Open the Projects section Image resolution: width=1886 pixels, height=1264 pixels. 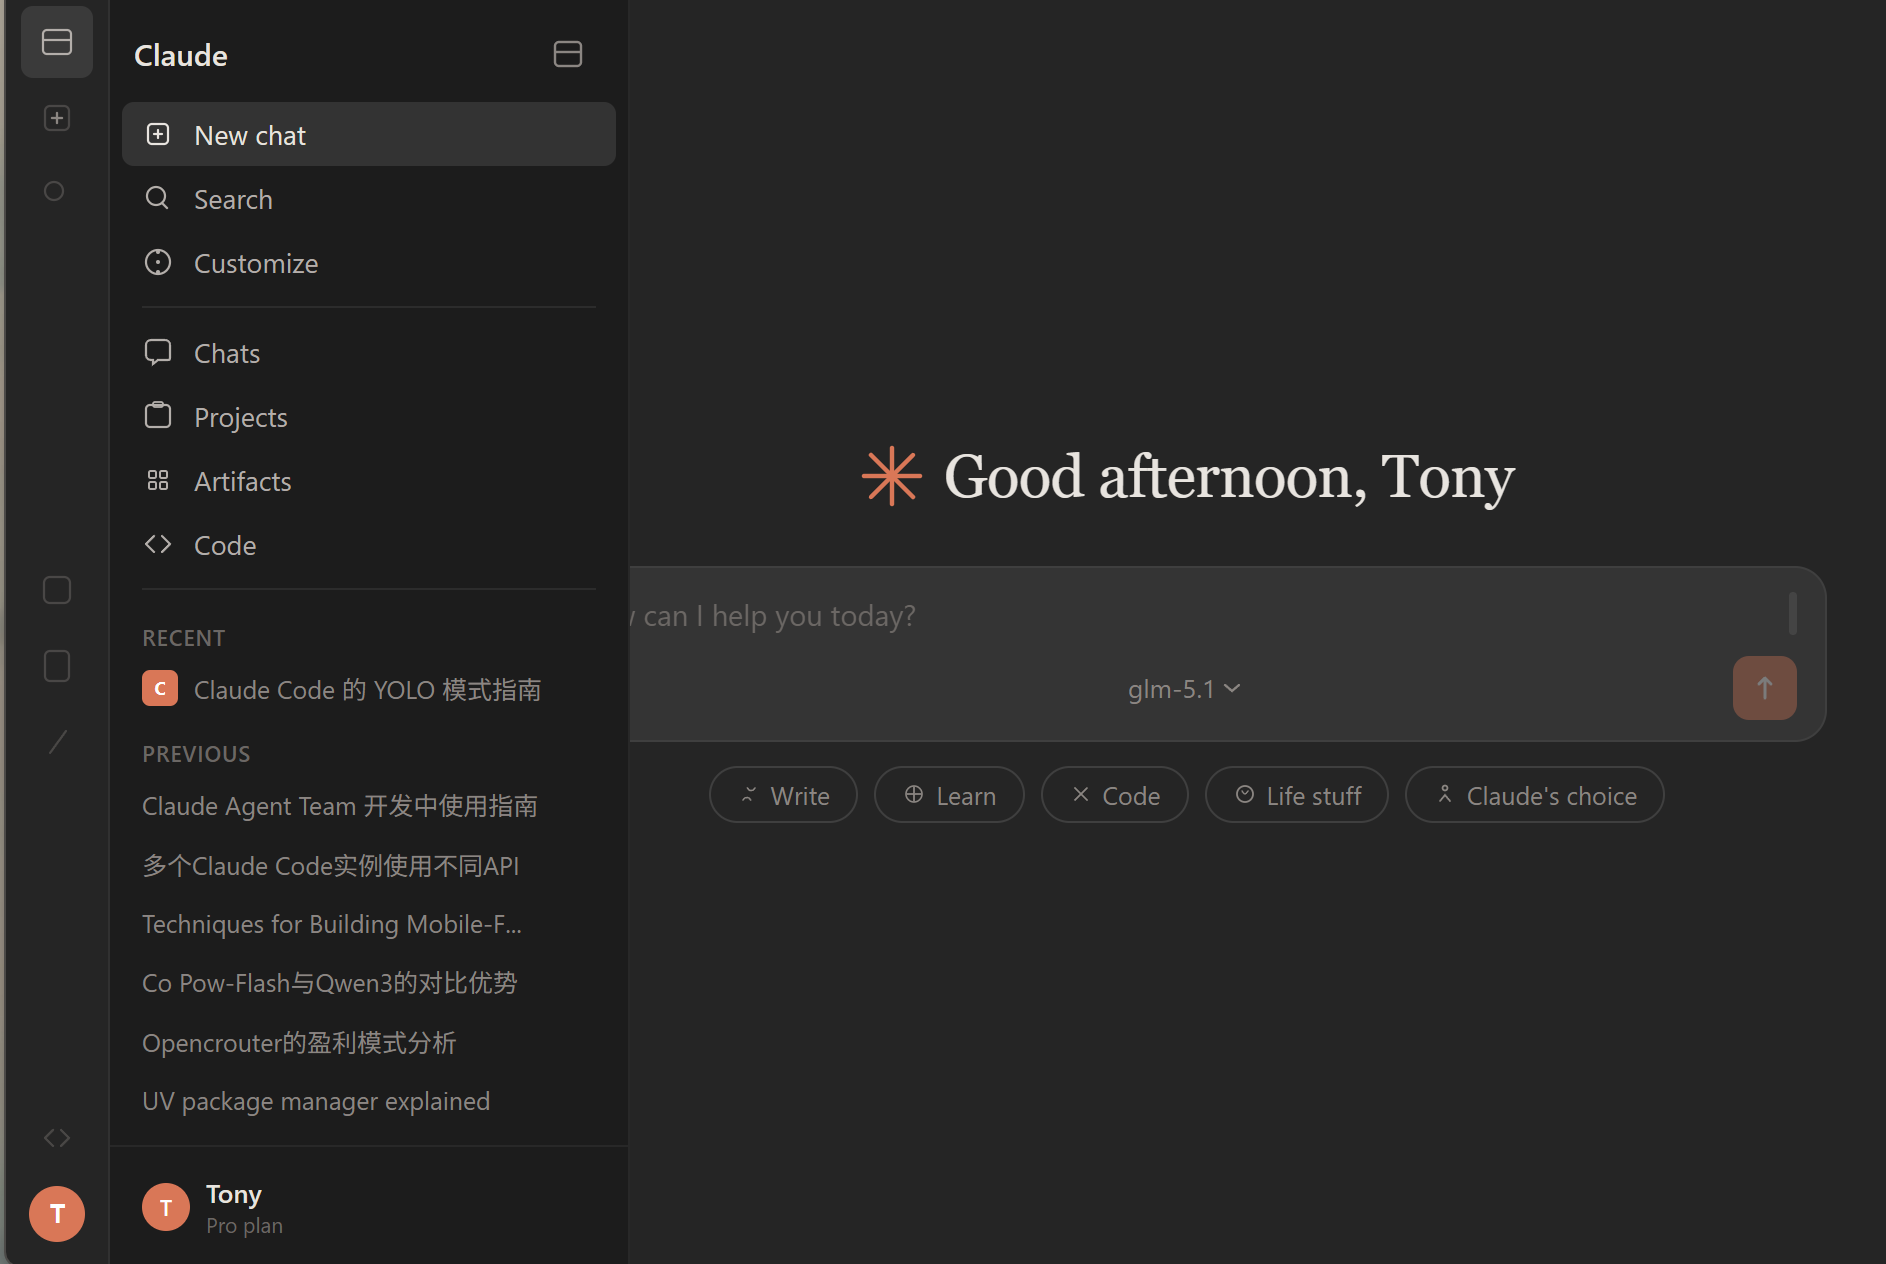[240, 417]
